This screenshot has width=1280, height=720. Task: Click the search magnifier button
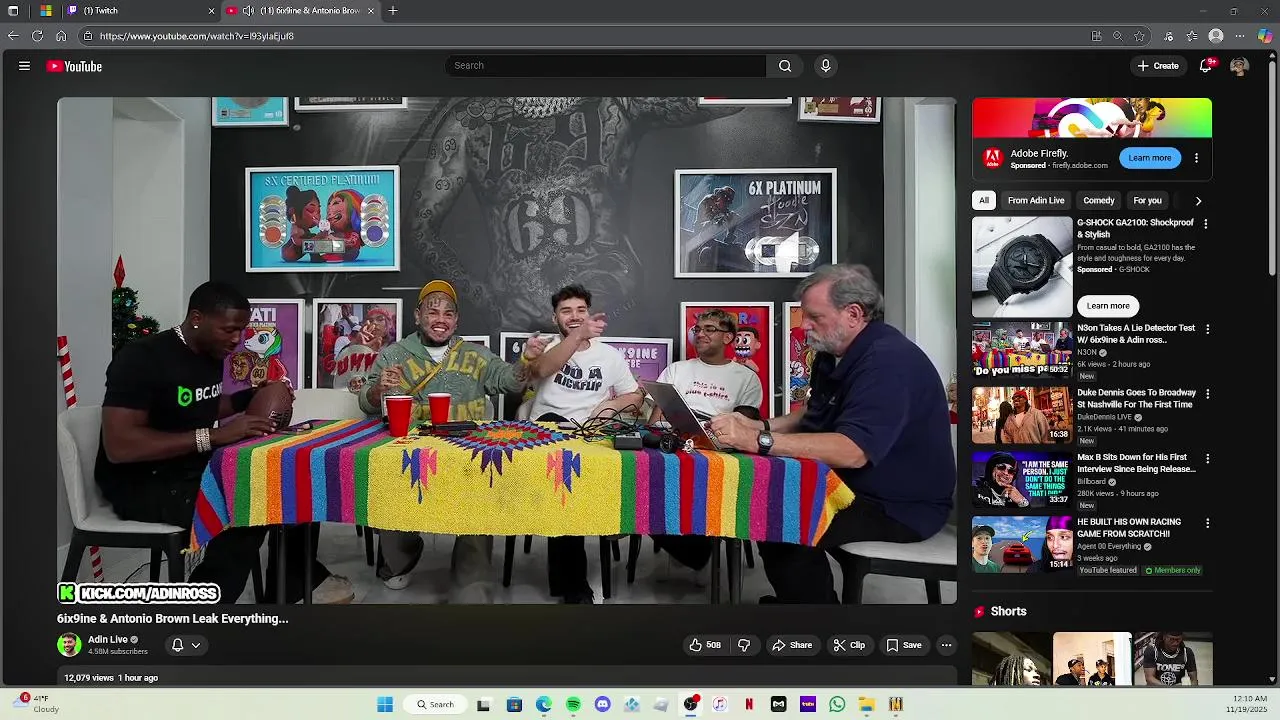[x=785, y=66]
